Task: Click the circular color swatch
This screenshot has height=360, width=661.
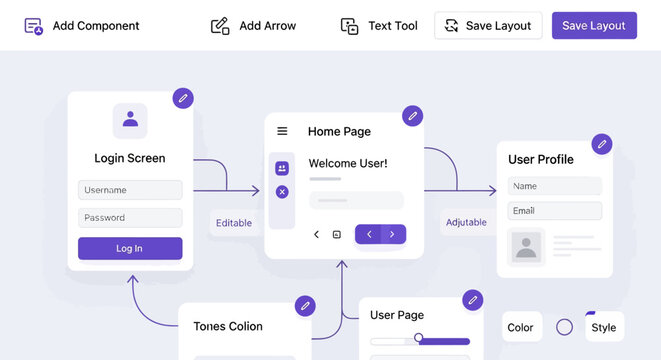Action: point(564,327)
